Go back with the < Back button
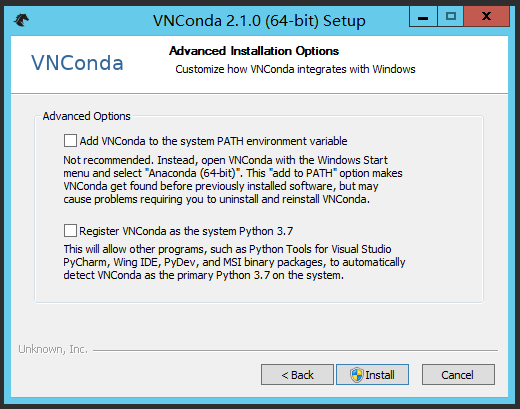Viewport: 520px width, 409px height. tap(297, 375)
